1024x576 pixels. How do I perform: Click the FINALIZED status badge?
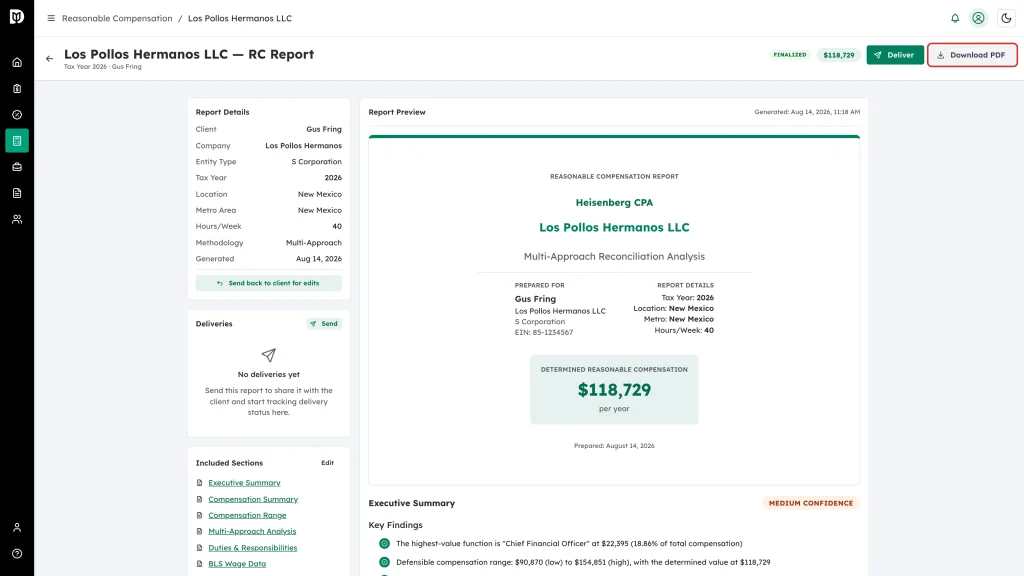pos(790,55)
